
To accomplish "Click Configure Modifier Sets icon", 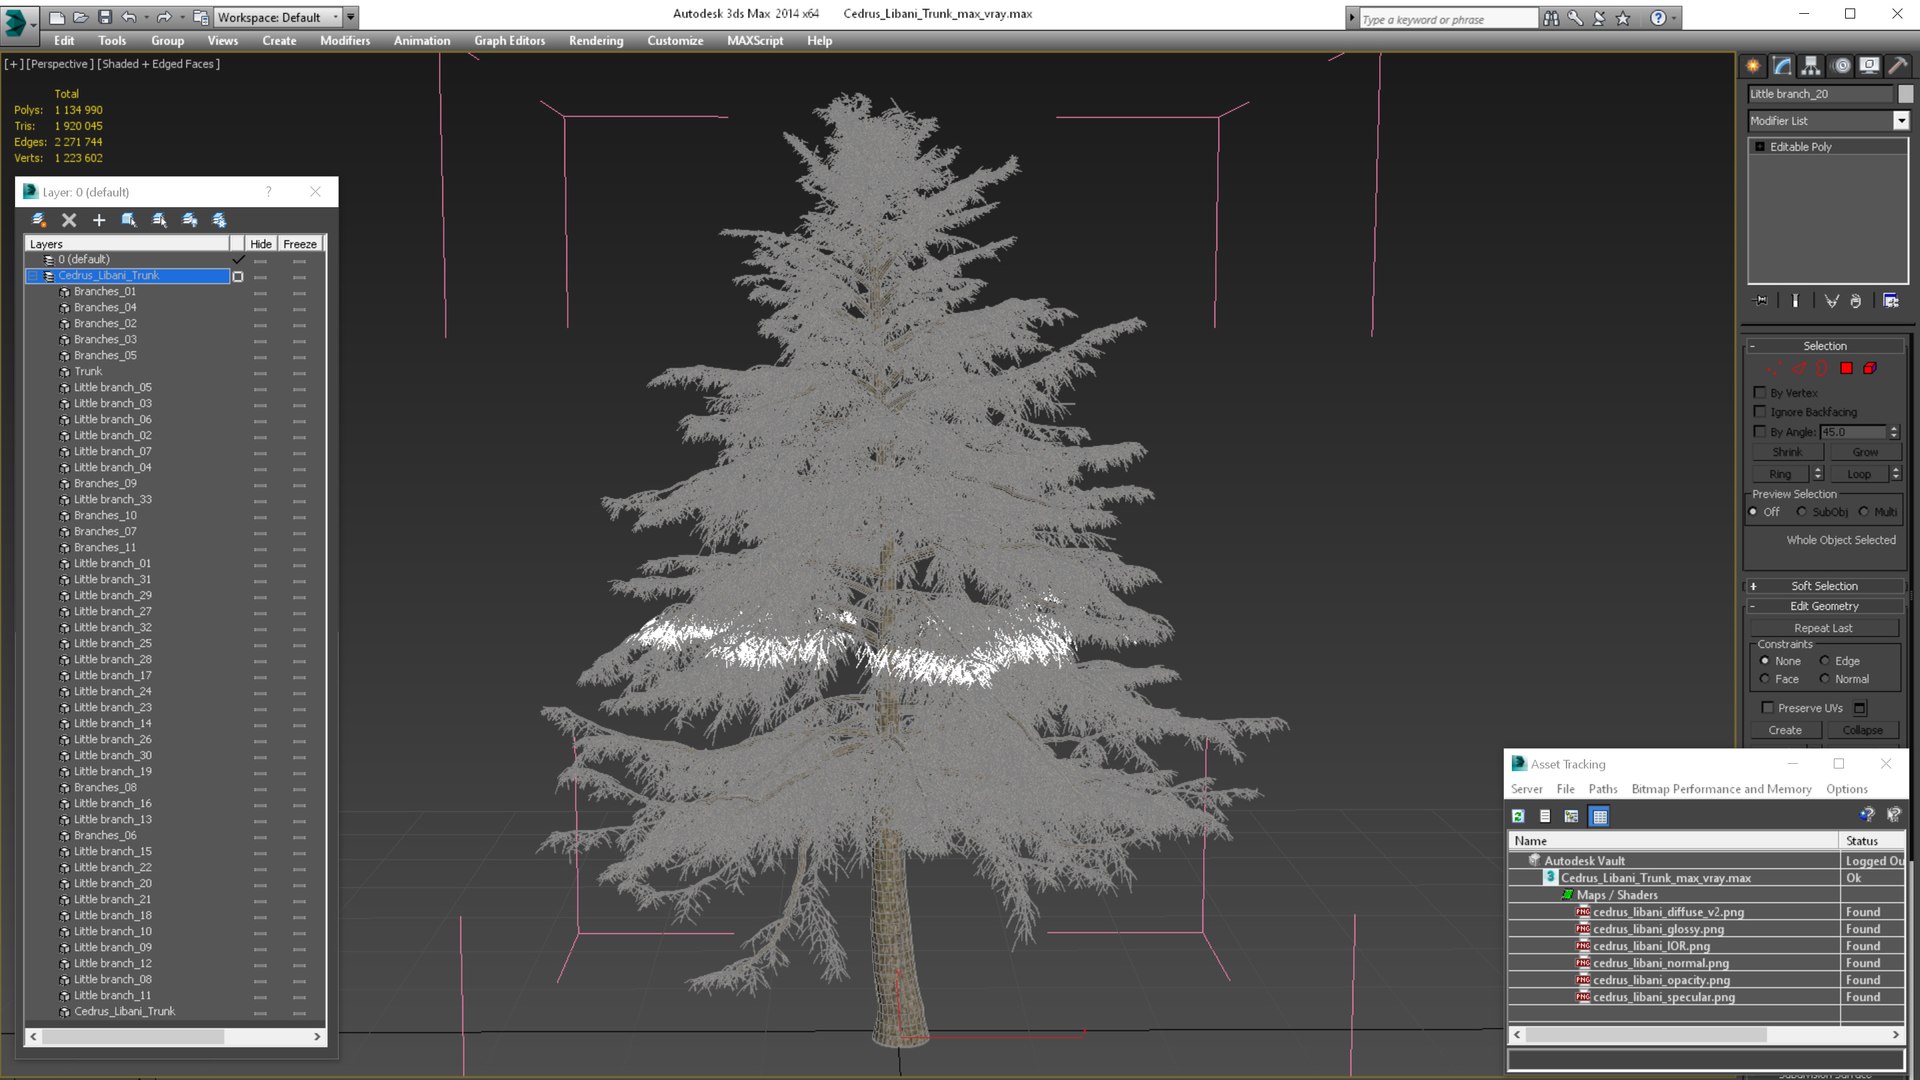I will (1890, 301).
